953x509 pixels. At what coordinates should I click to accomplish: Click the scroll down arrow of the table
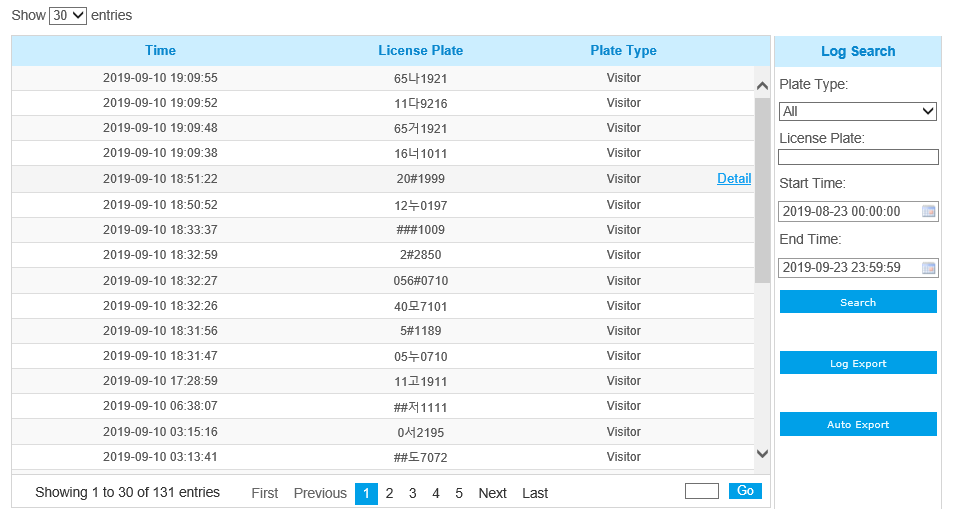(762, 454)
